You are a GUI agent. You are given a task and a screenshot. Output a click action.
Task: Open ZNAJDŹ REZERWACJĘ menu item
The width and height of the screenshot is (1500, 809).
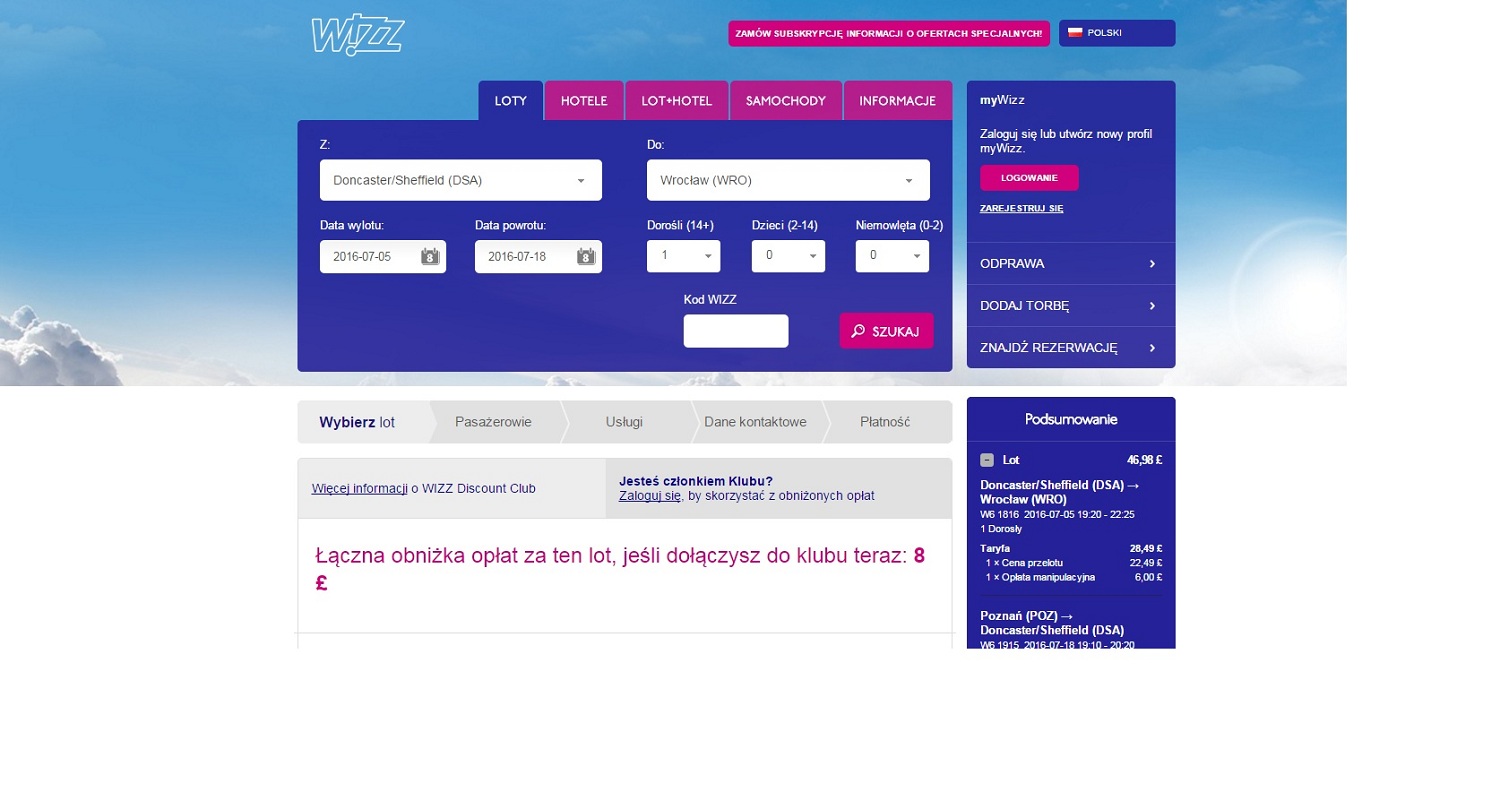click(1070, 348)
